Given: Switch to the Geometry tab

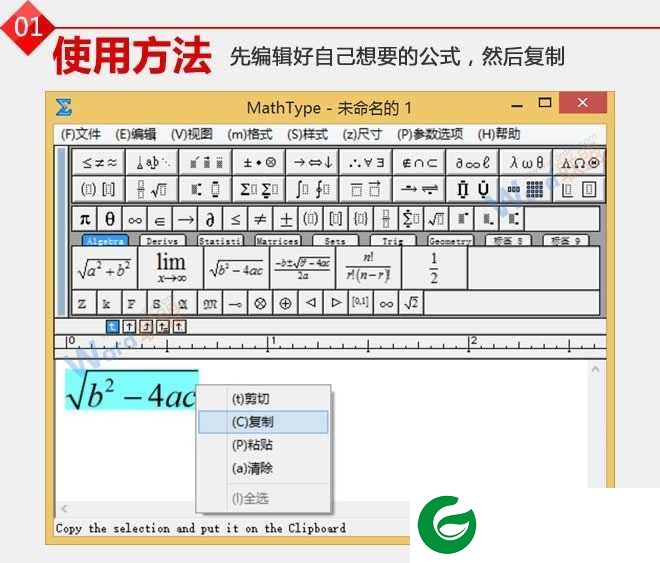Looking at the screenshot, I should (450, 241).
